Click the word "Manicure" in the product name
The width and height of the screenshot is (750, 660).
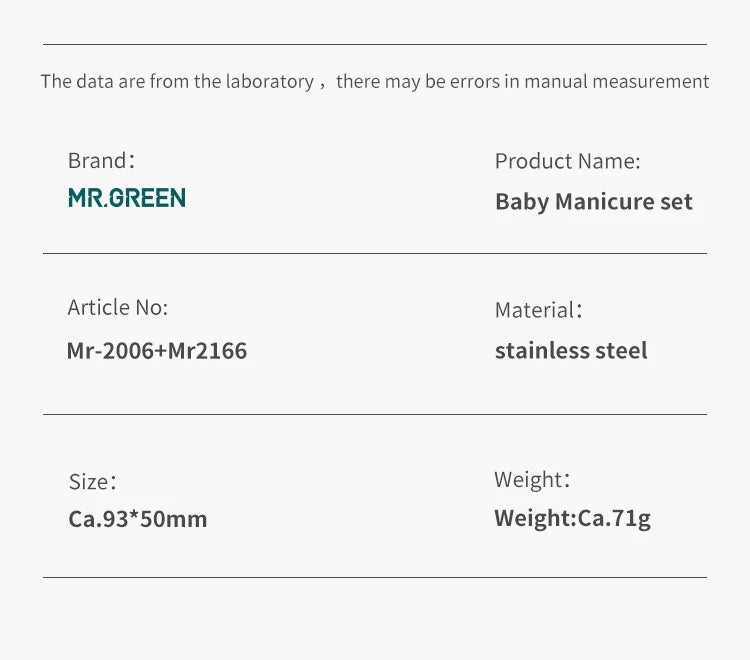click(x=604, y=202)
